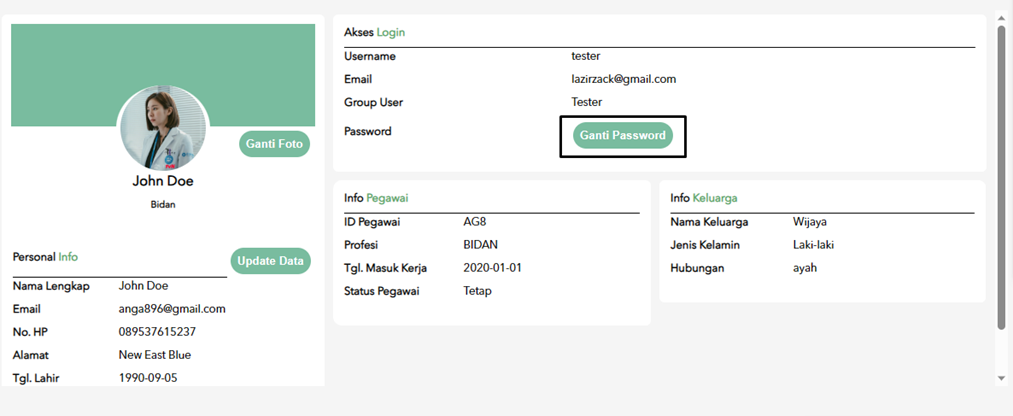Screen dimensions: 1013x416
Task: Click the anga896@gmail.com email value
Action: pyautogui.click(x=172, y=309)
